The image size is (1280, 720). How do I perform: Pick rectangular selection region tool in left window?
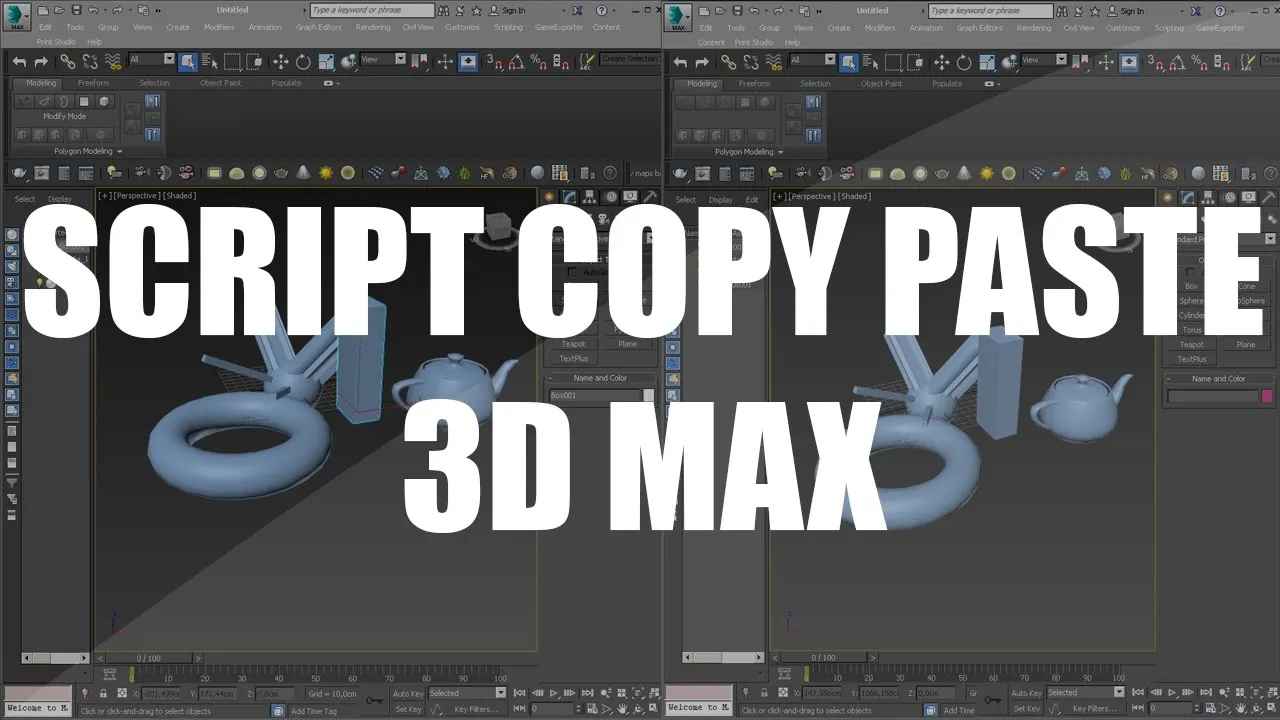tap(232, 62)
